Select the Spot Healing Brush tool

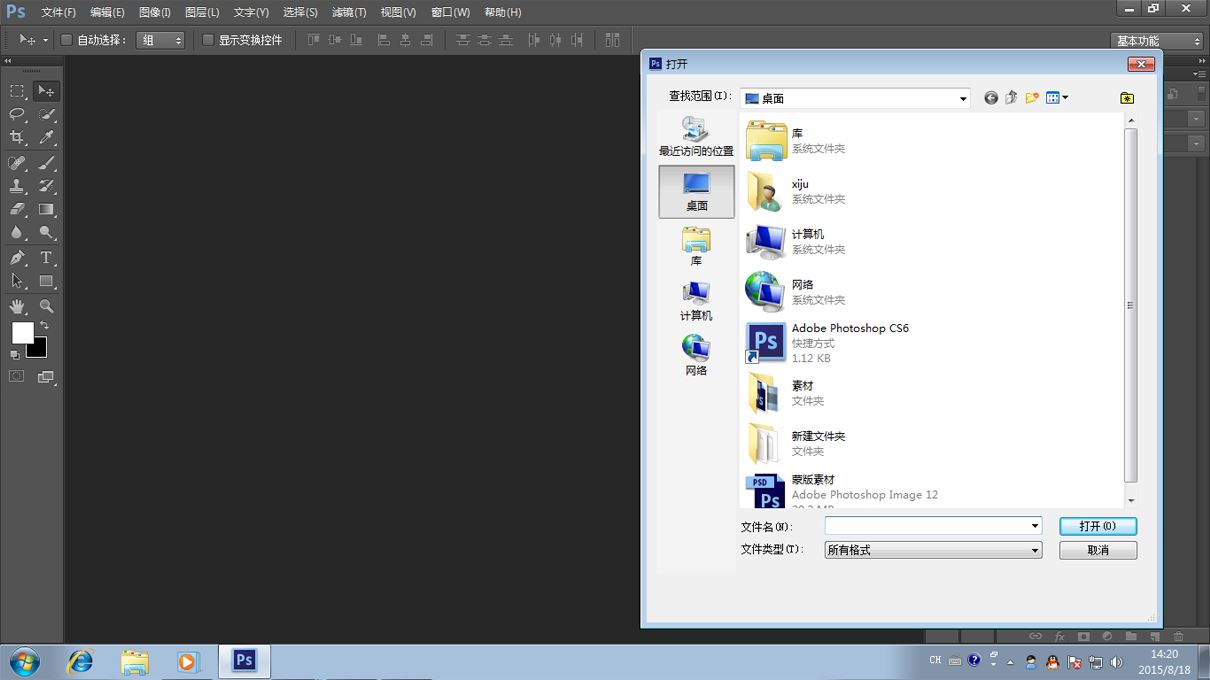pos(17,163)
